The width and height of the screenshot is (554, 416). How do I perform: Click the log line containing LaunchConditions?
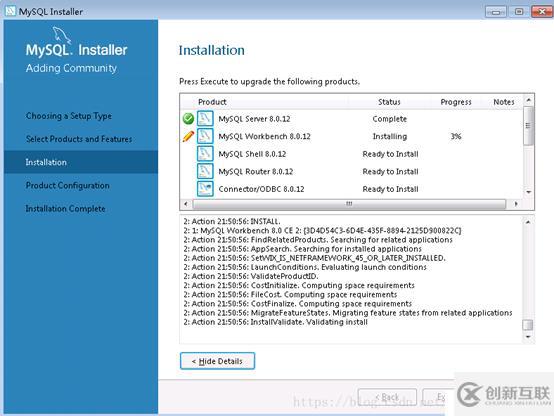(305, 267)
